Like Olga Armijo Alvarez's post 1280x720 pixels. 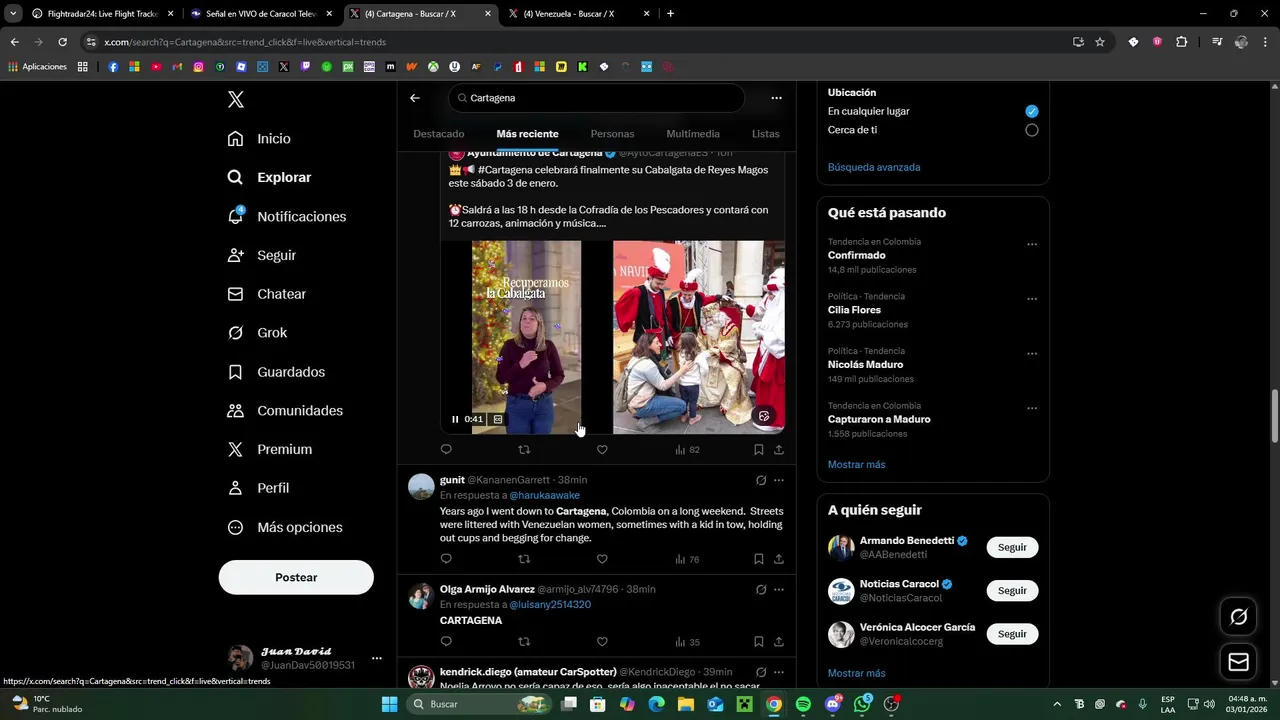(x=602, y=642)
